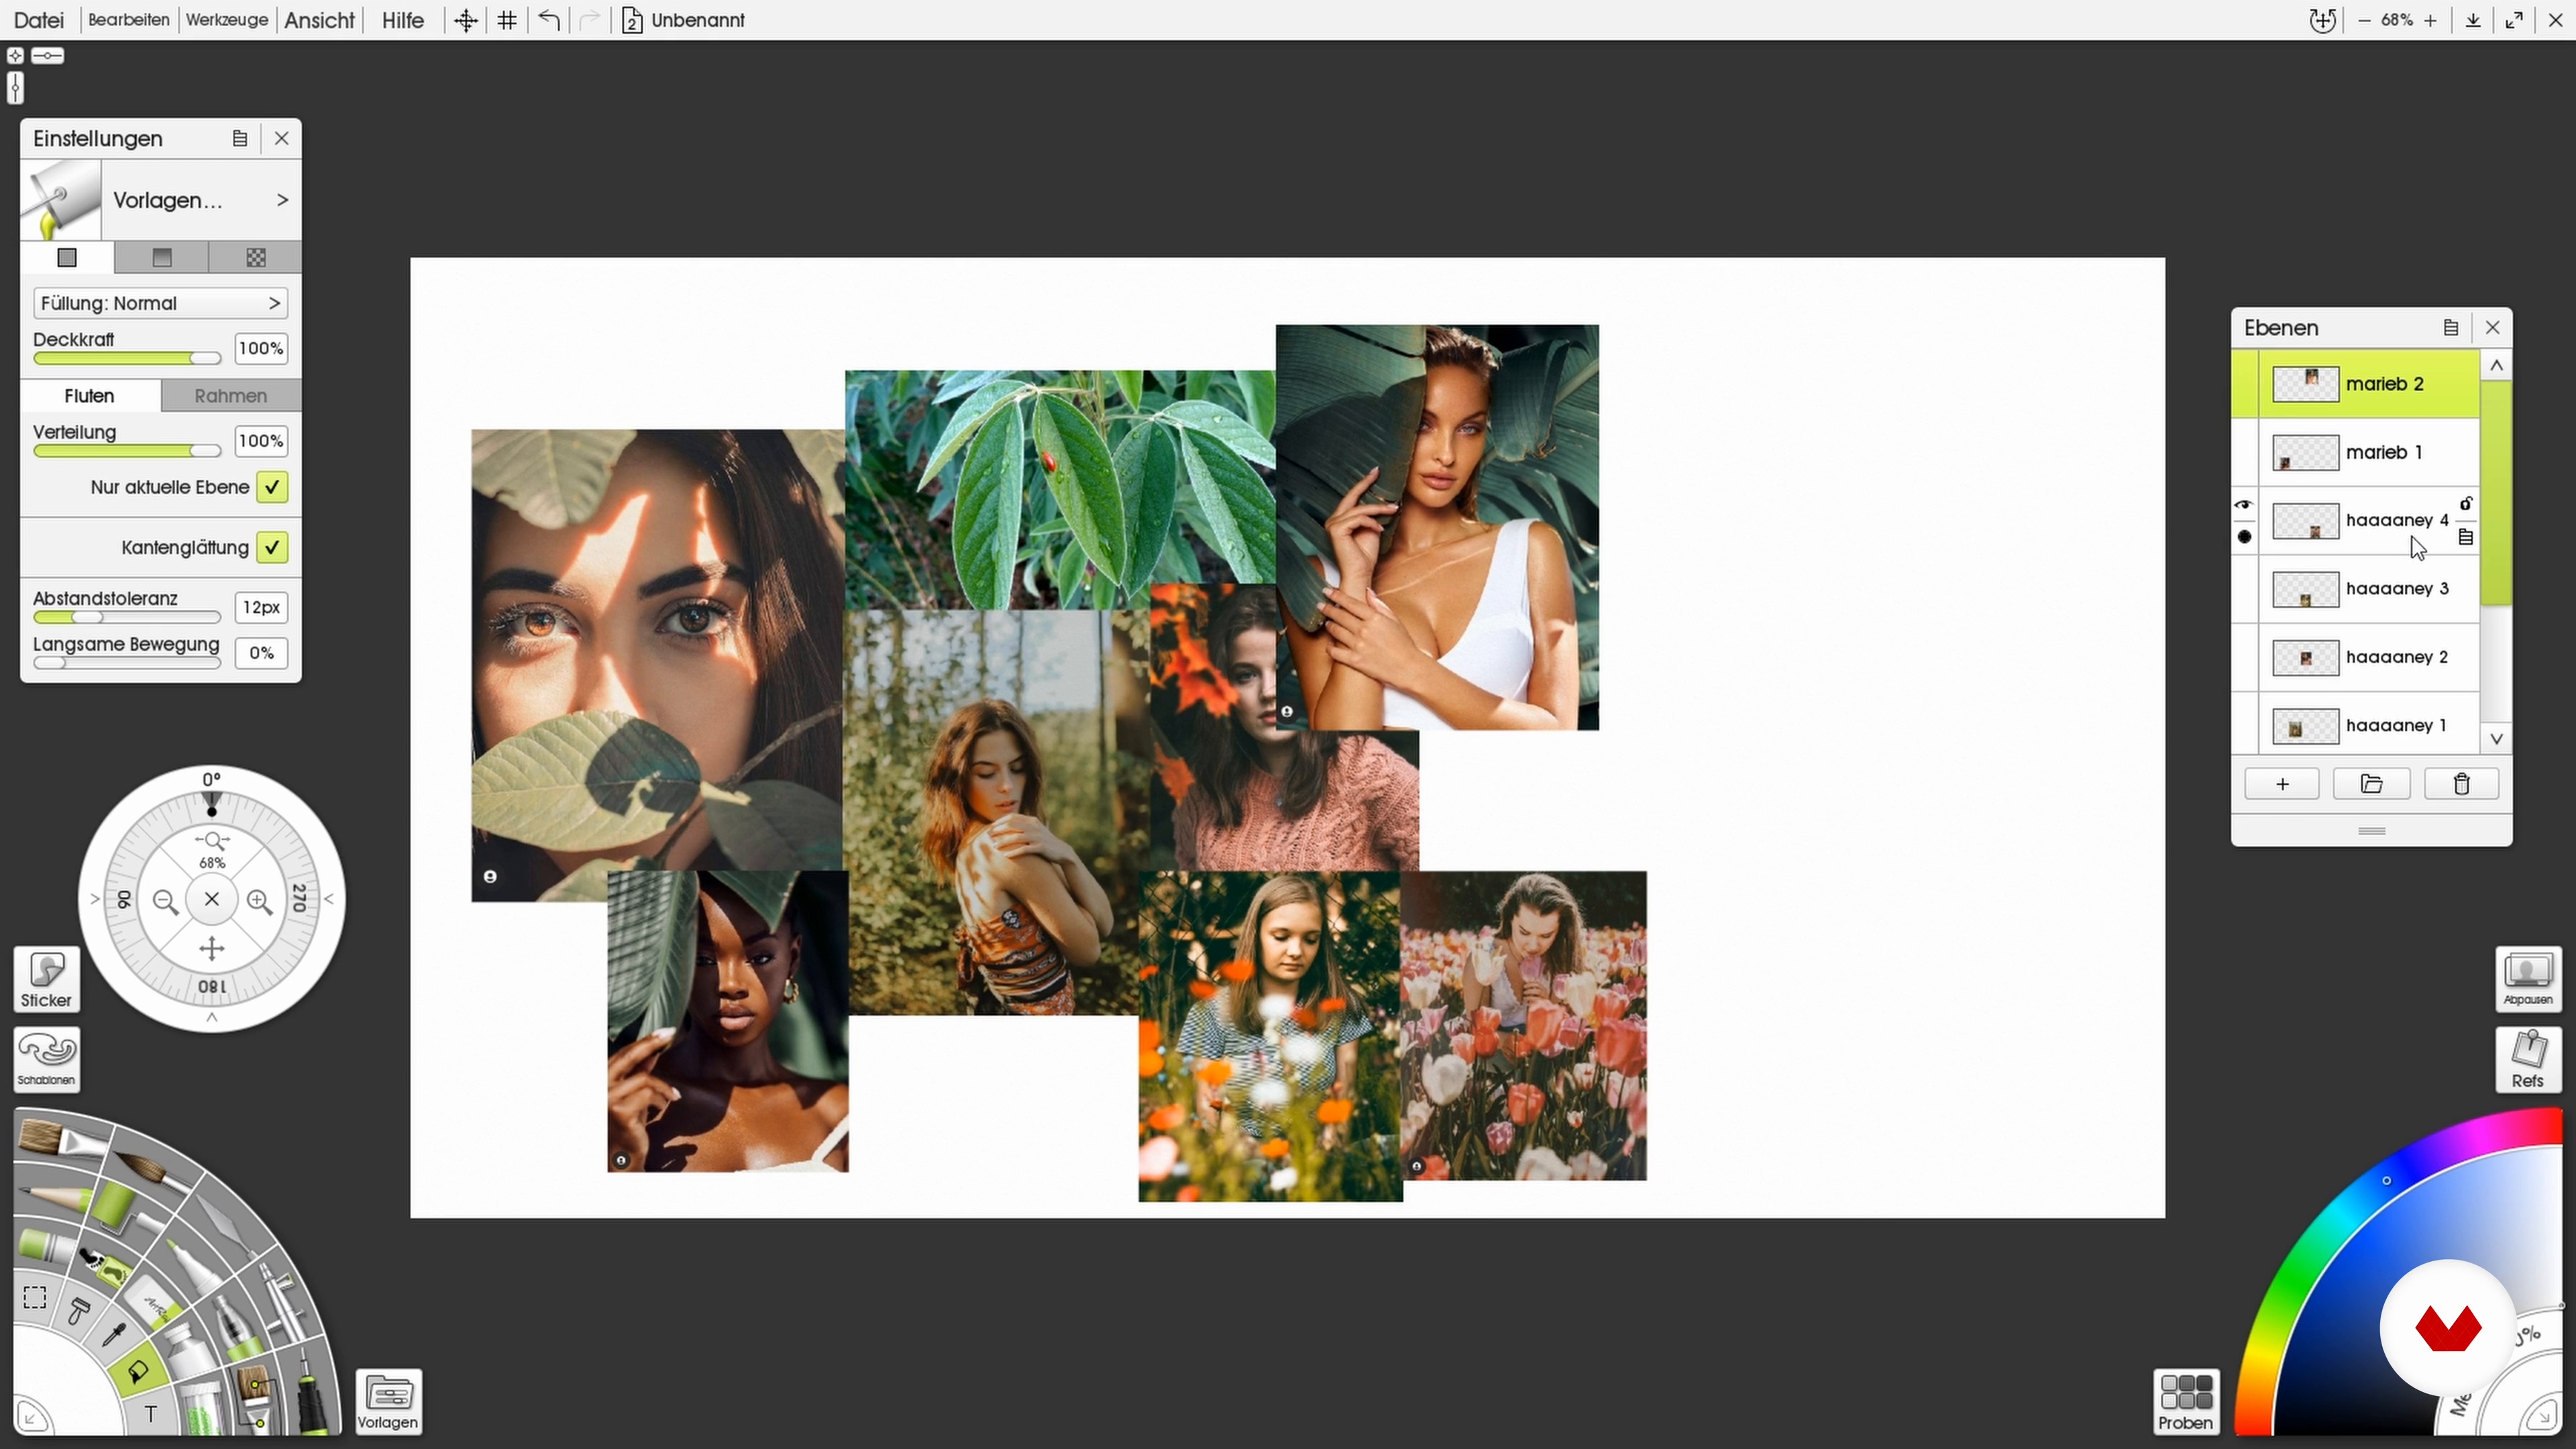Image resolution: width=2576 pixels, height=1449 pixels.
Task: Select the sticker spray tool
Action: click(106, 1266)
